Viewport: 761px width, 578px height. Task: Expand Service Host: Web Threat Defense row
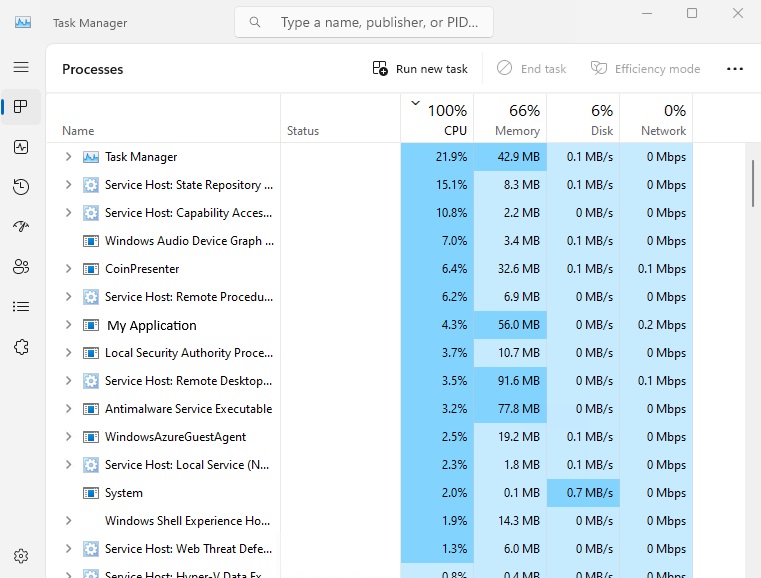tap(68, 549)
